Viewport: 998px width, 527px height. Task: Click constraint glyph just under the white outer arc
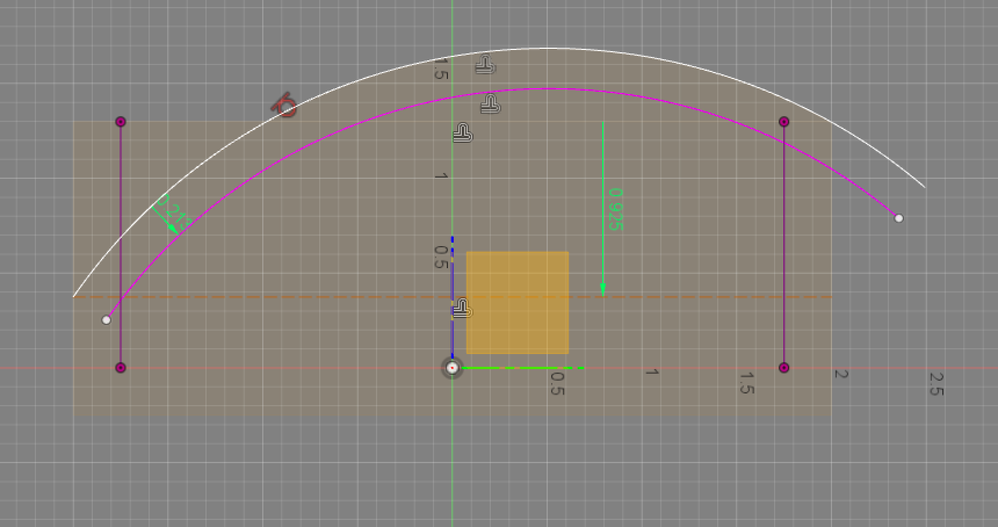point(485,65)
